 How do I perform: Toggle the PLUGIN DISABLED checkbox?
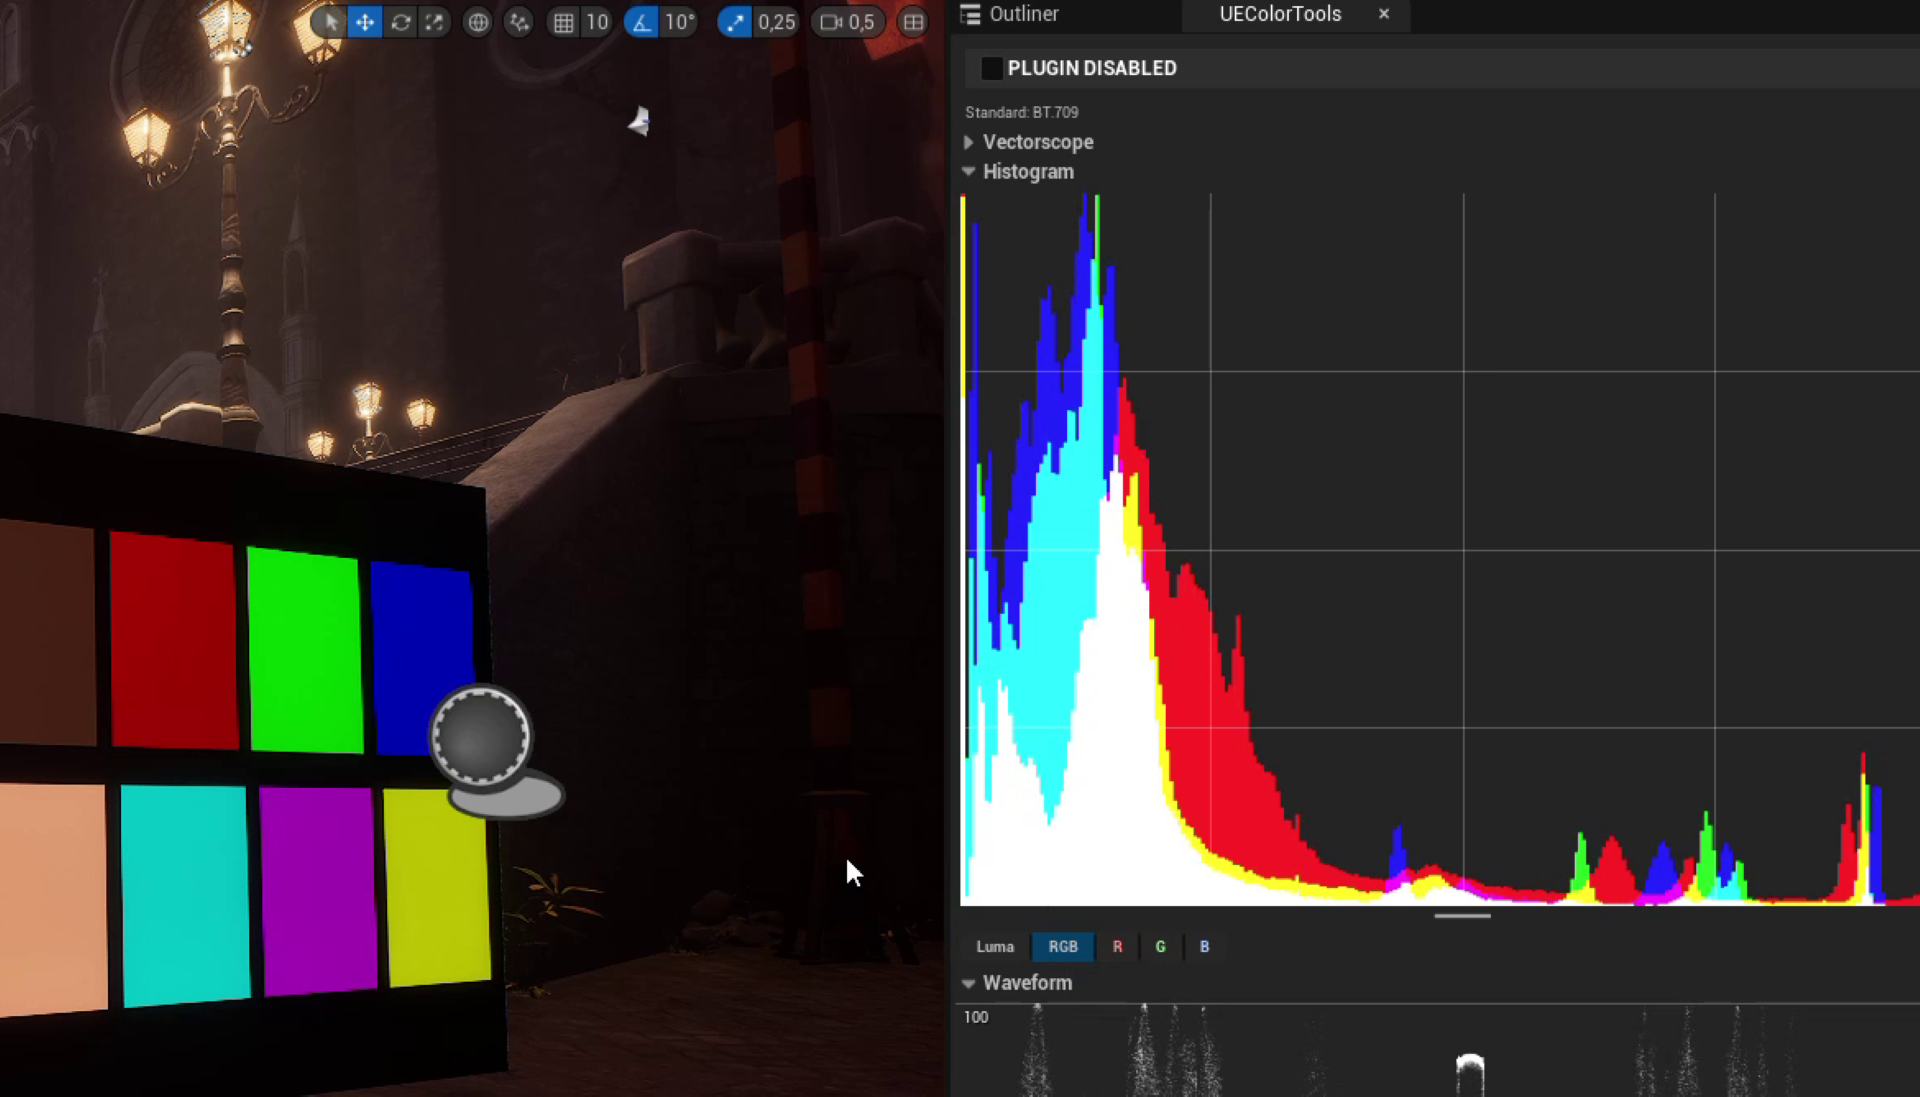click(x=991, y=68)
